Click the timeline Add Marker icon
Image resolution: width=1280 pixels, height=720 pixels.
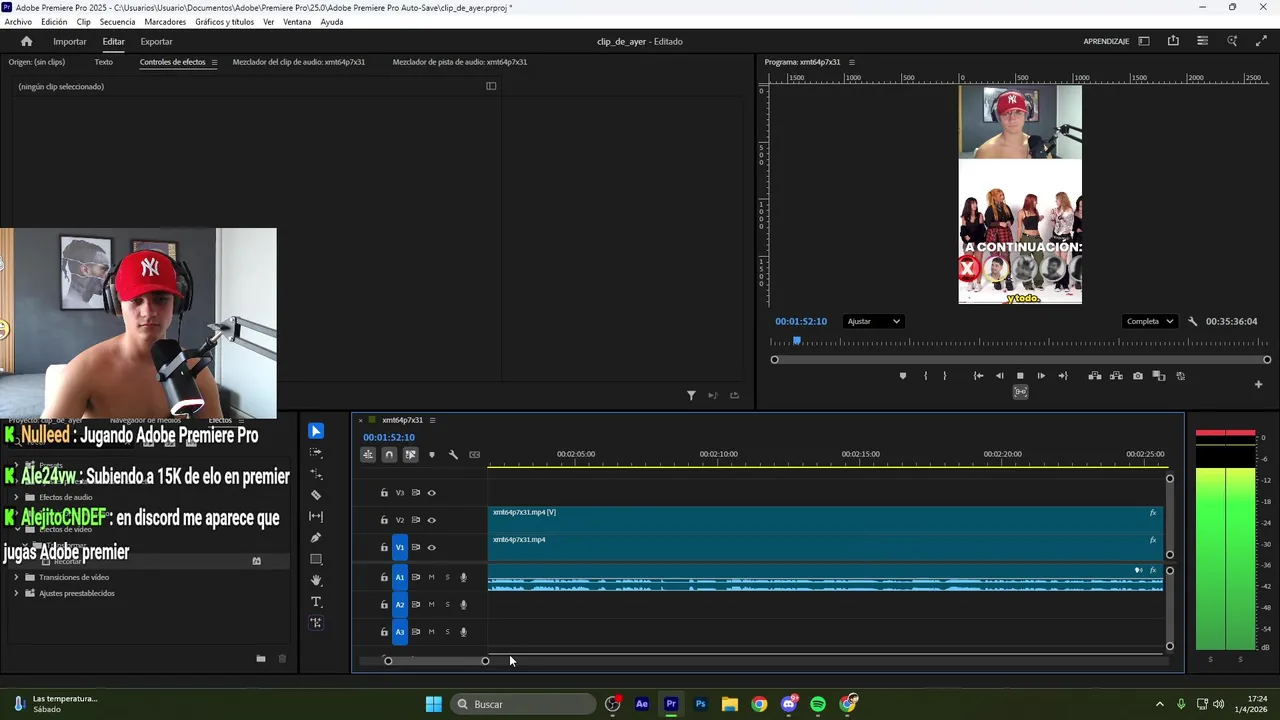tap(431, 455)
